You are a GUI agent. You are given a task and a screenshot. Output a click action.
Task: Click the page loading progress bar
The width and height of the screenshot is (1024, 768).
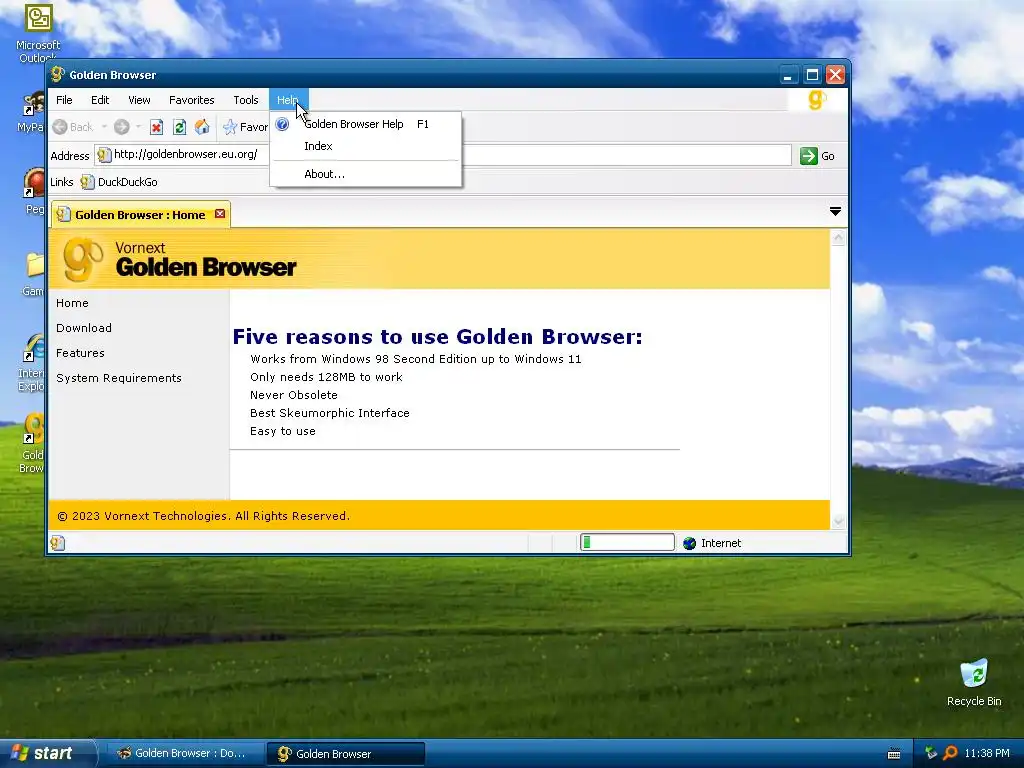pos(627,542)
